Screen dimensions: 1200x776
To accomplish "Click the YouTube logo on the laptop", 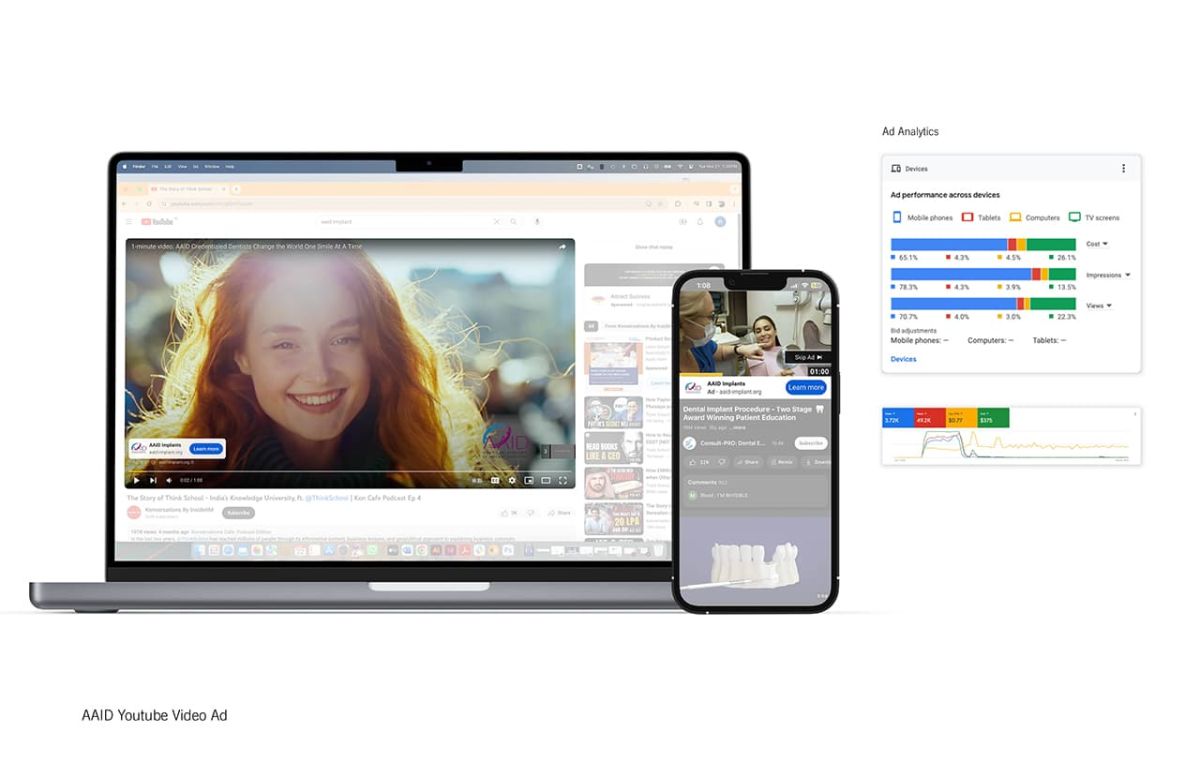I will 158,222.
